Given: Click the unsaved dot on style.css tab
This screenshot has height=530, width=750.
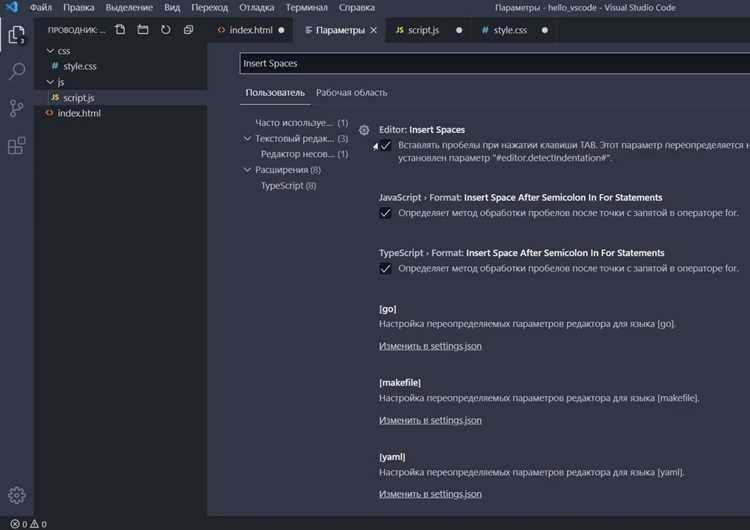Looking at the screenshot, I should click(544, 30).
